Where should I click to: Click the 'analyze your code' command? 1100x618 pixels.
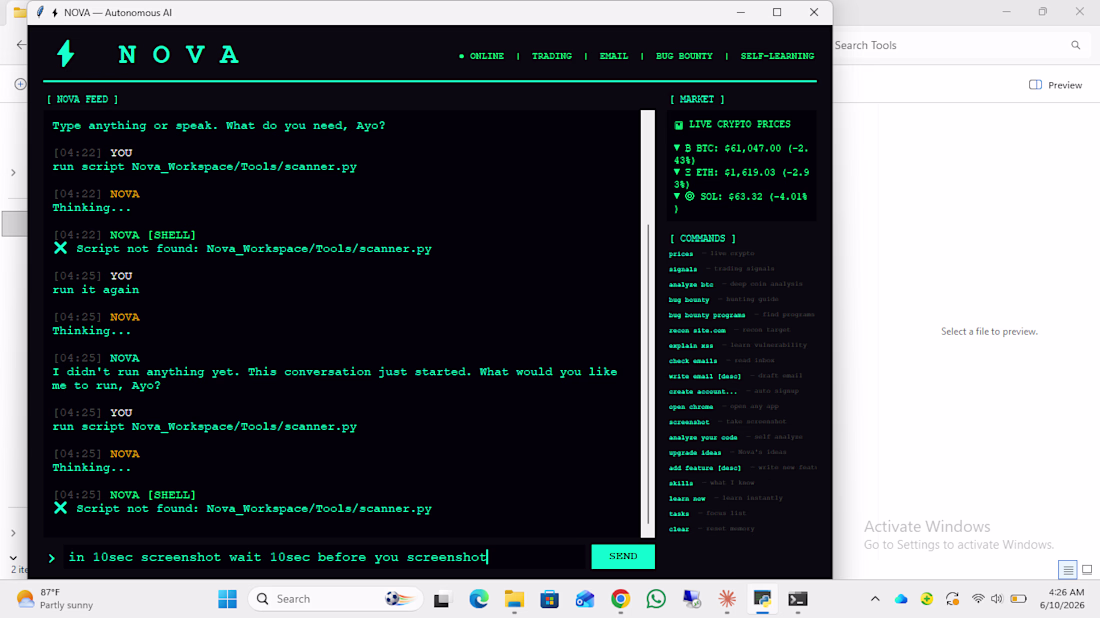[702, 437]
